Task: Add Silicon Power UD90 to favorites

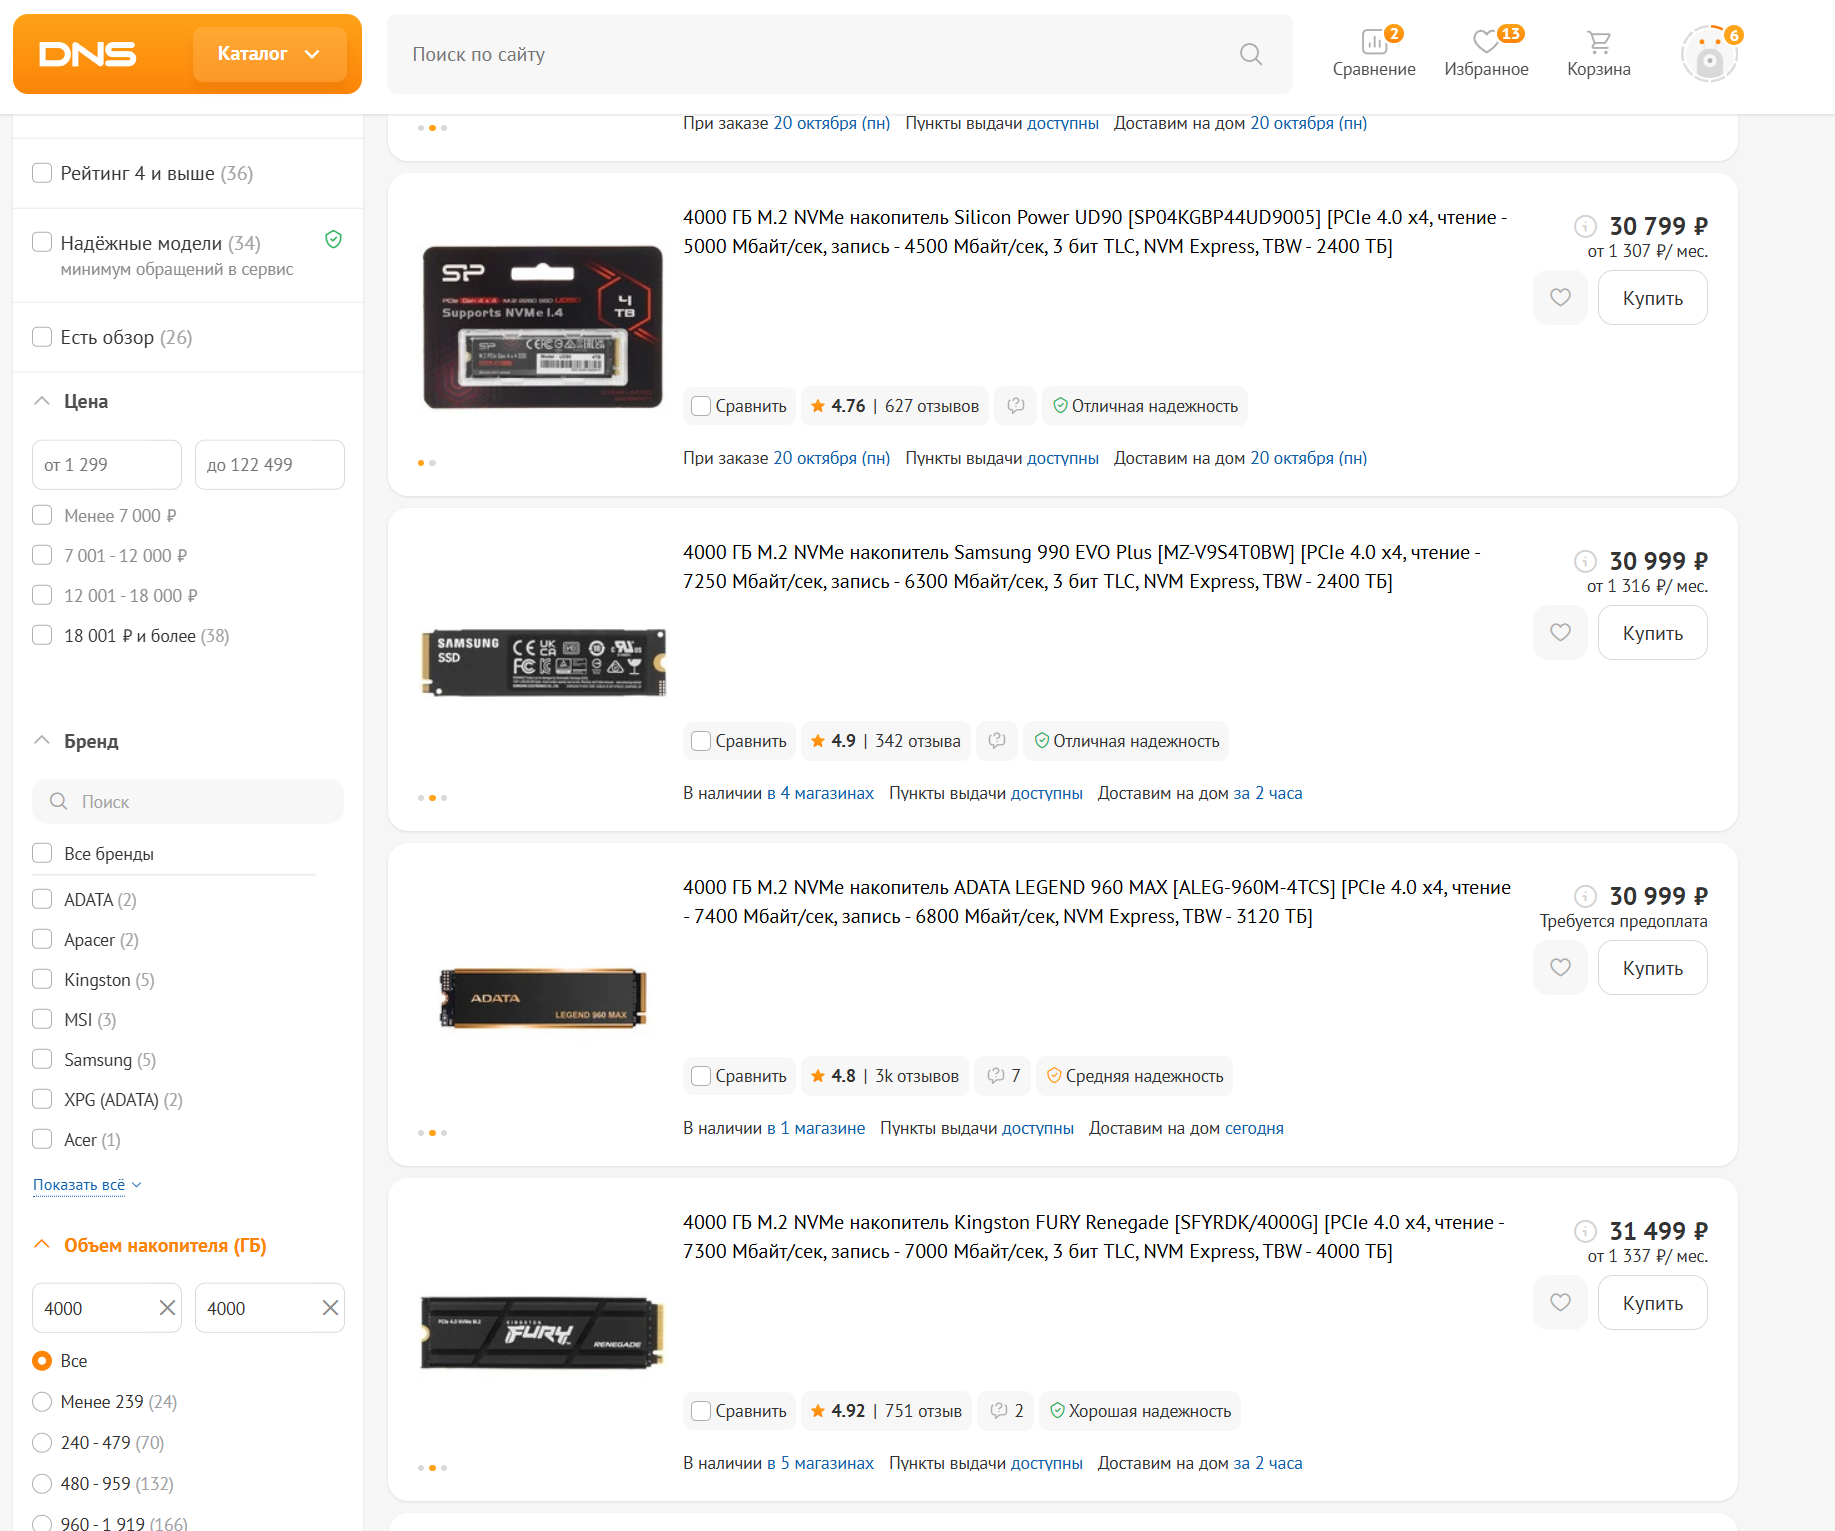Action: coord(1560,298)
